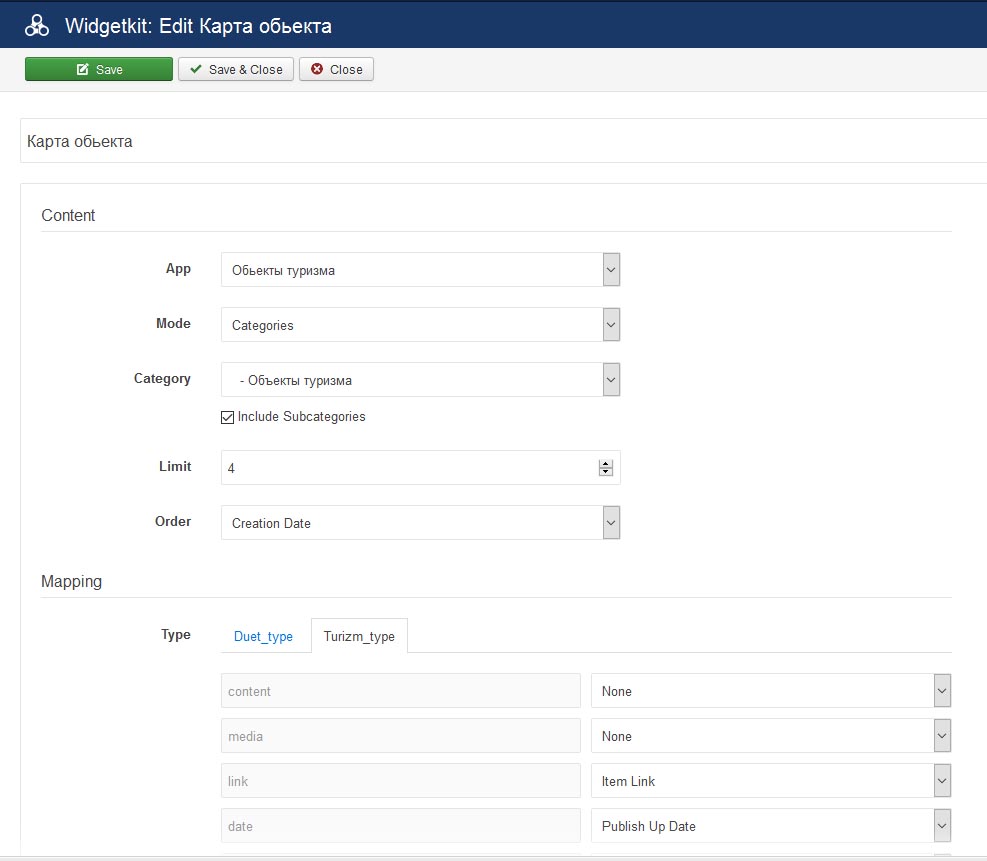Open the content mapping dropdown

point(770,691)
